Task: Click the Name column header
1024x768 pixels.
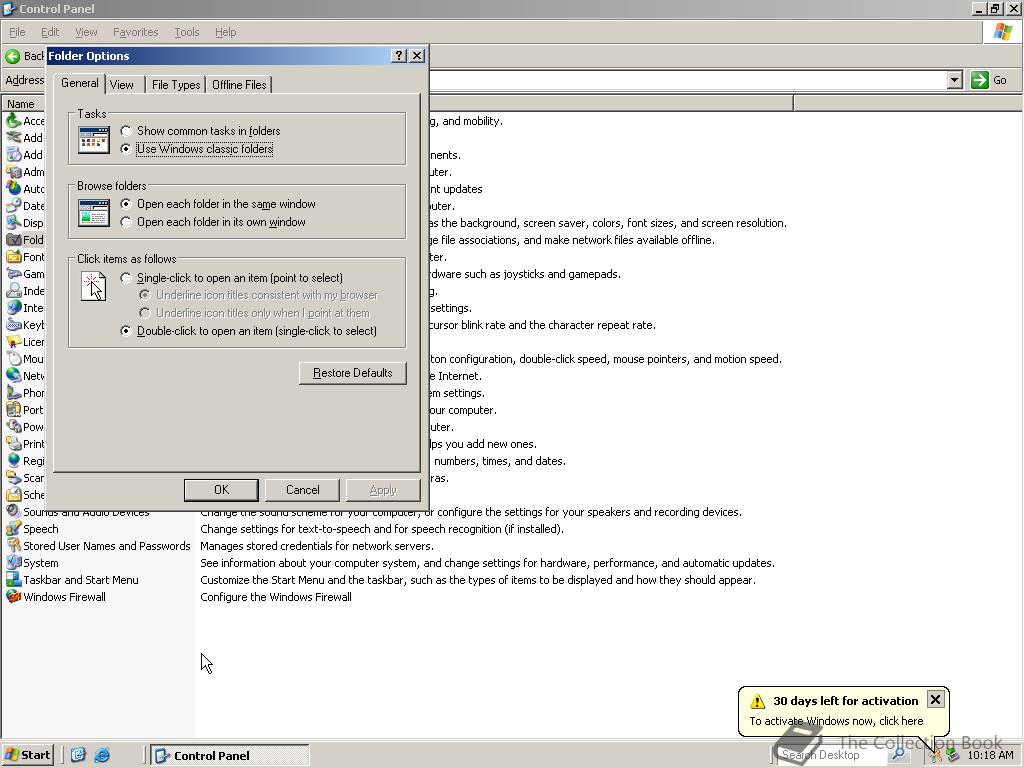Action: 22,104
